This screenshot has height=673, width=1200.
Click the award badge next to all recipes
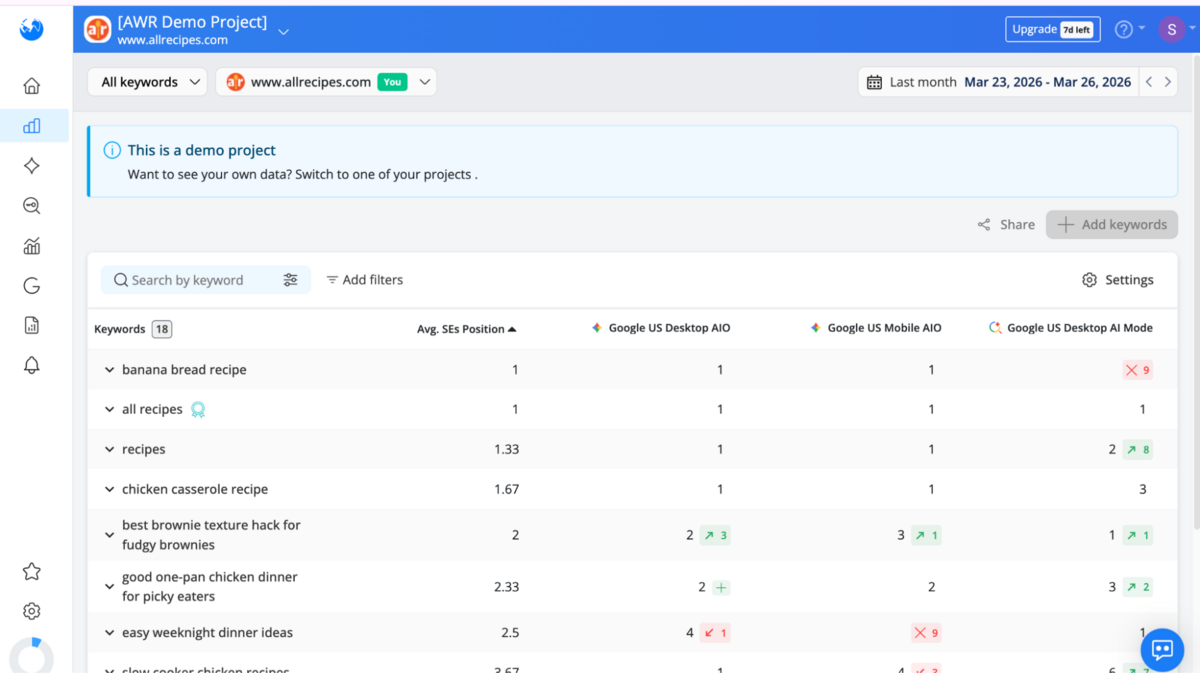click(198, 409)
